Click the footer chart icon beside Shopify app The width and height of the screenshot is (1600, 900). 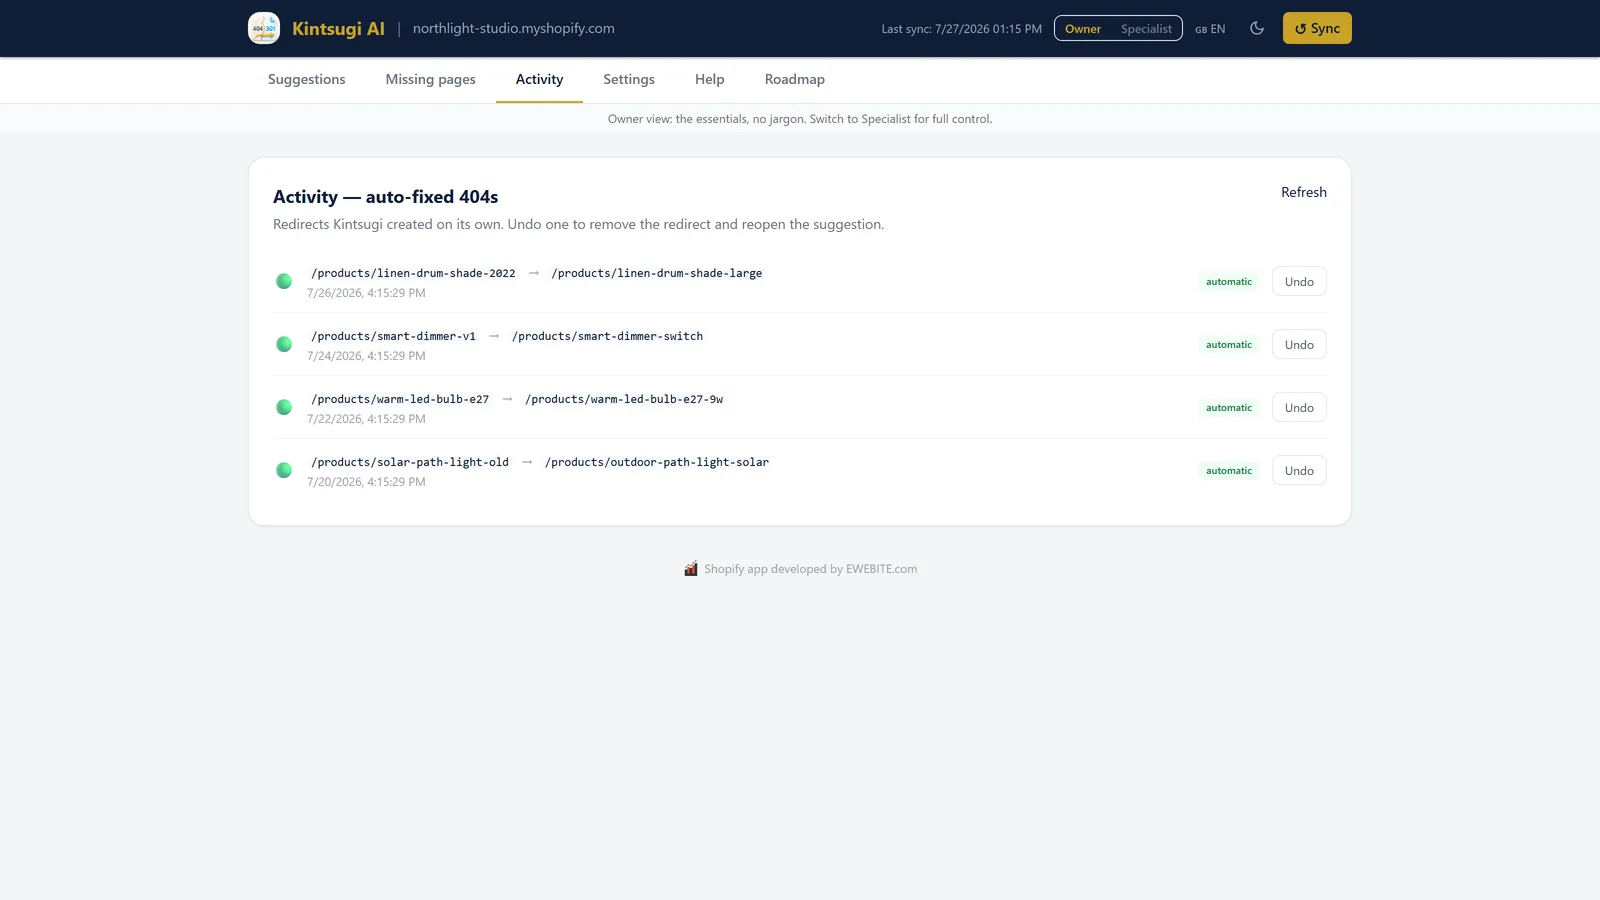pos(691,569)
